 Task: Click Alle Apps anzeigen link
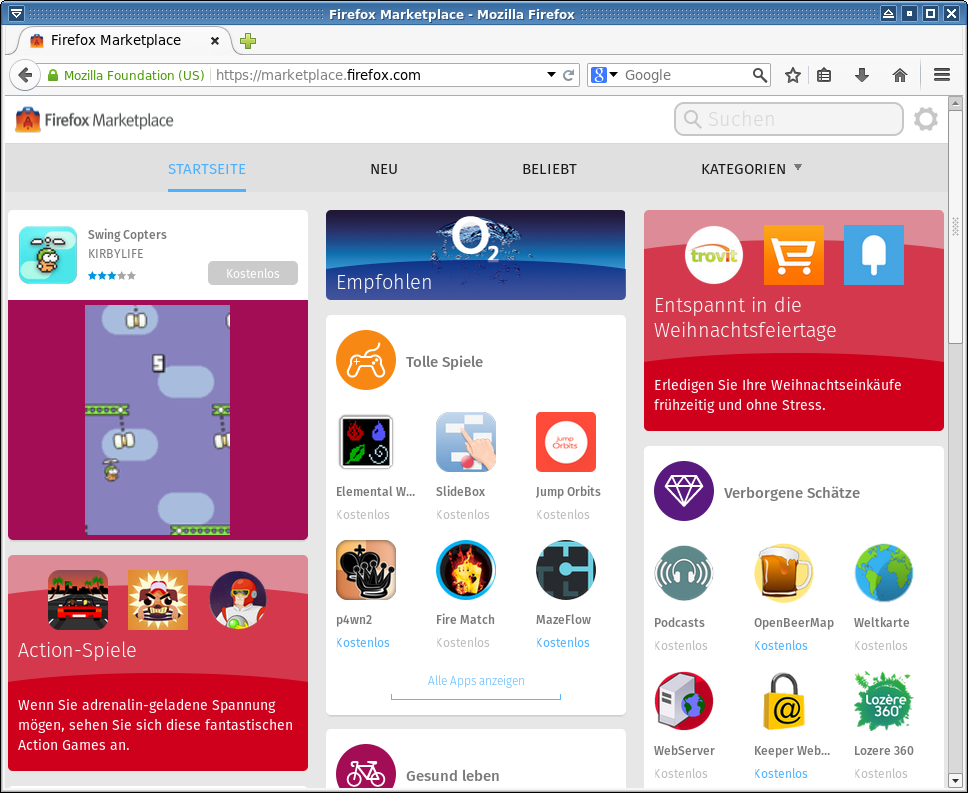click(x=476, y=681)
